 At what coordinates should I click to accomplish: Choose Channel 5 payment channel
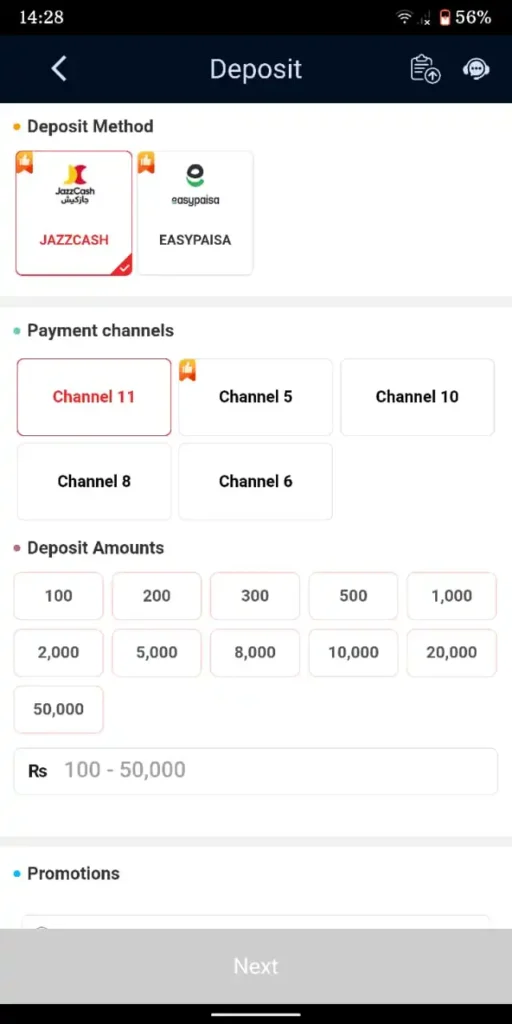coord(255,397)
